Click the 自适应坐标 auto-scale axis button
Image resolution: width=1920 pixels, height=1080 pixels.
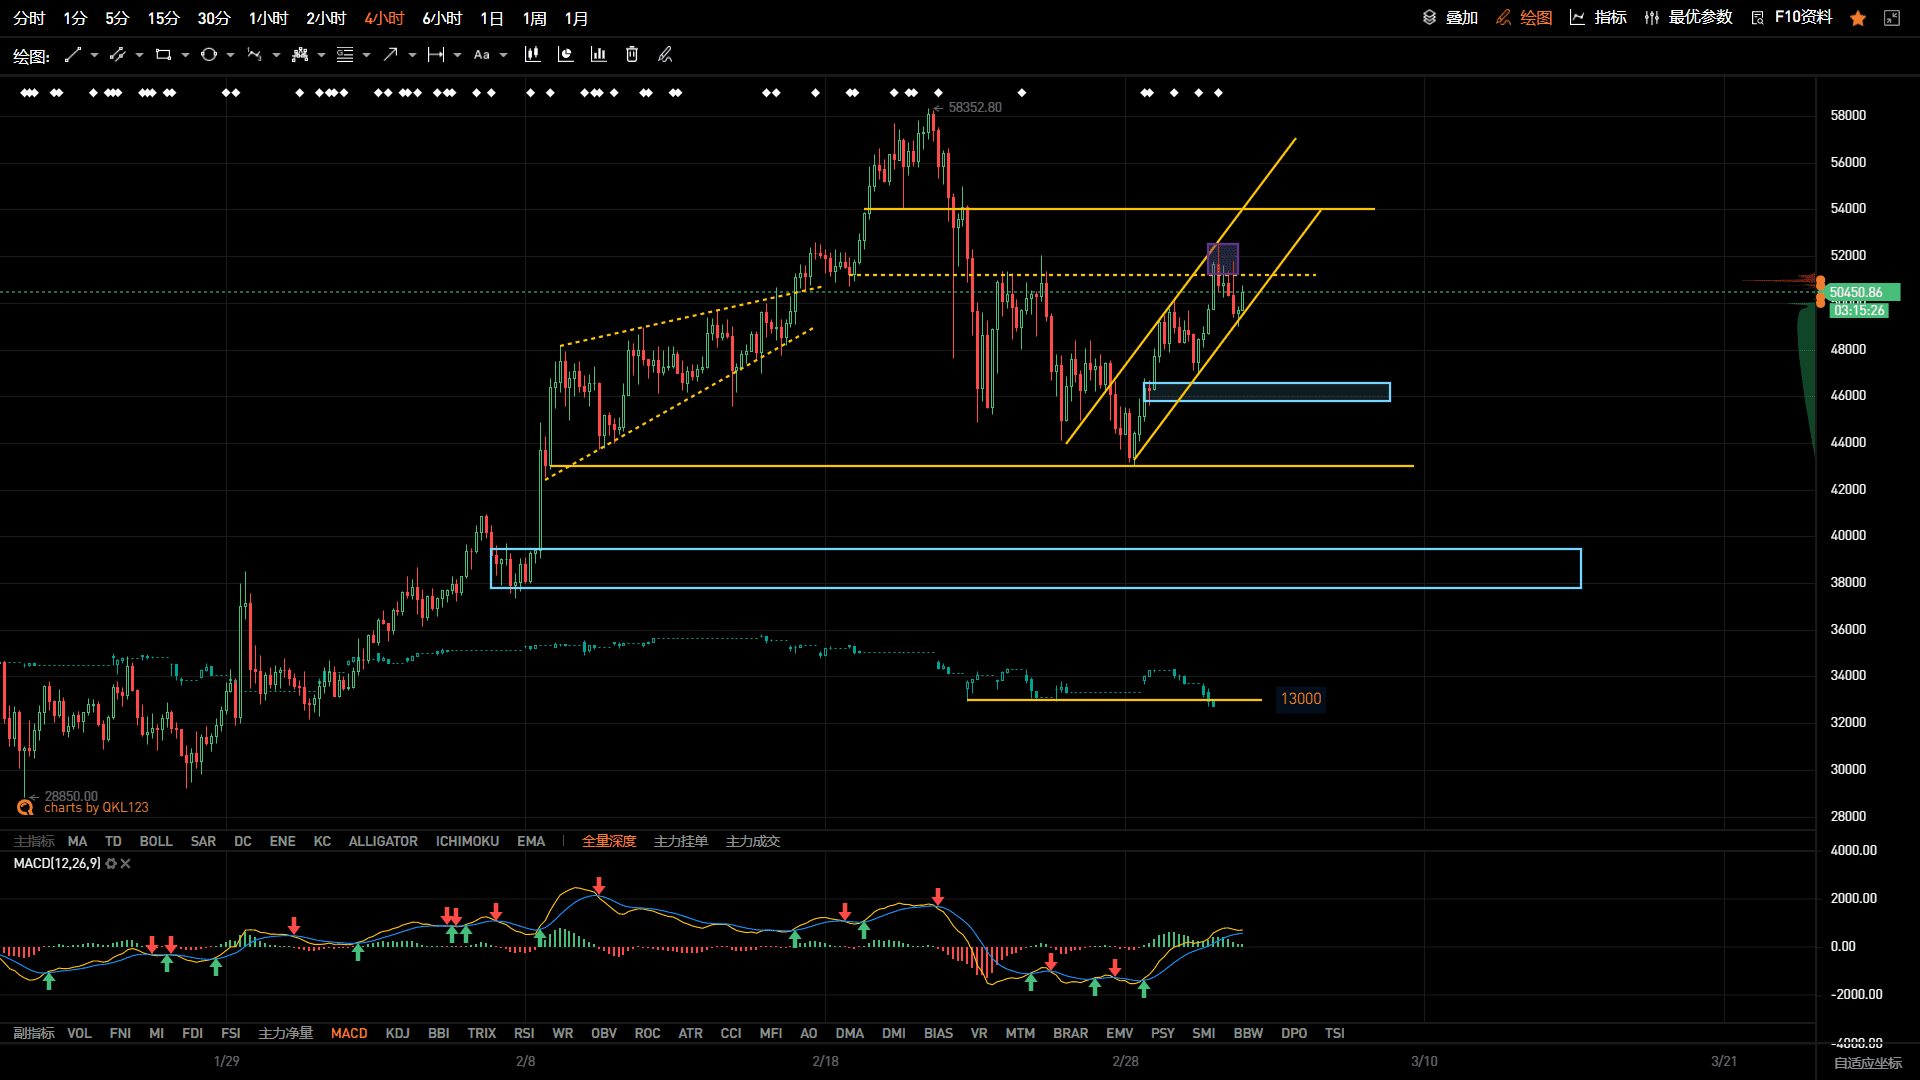click(1868, 1063)
